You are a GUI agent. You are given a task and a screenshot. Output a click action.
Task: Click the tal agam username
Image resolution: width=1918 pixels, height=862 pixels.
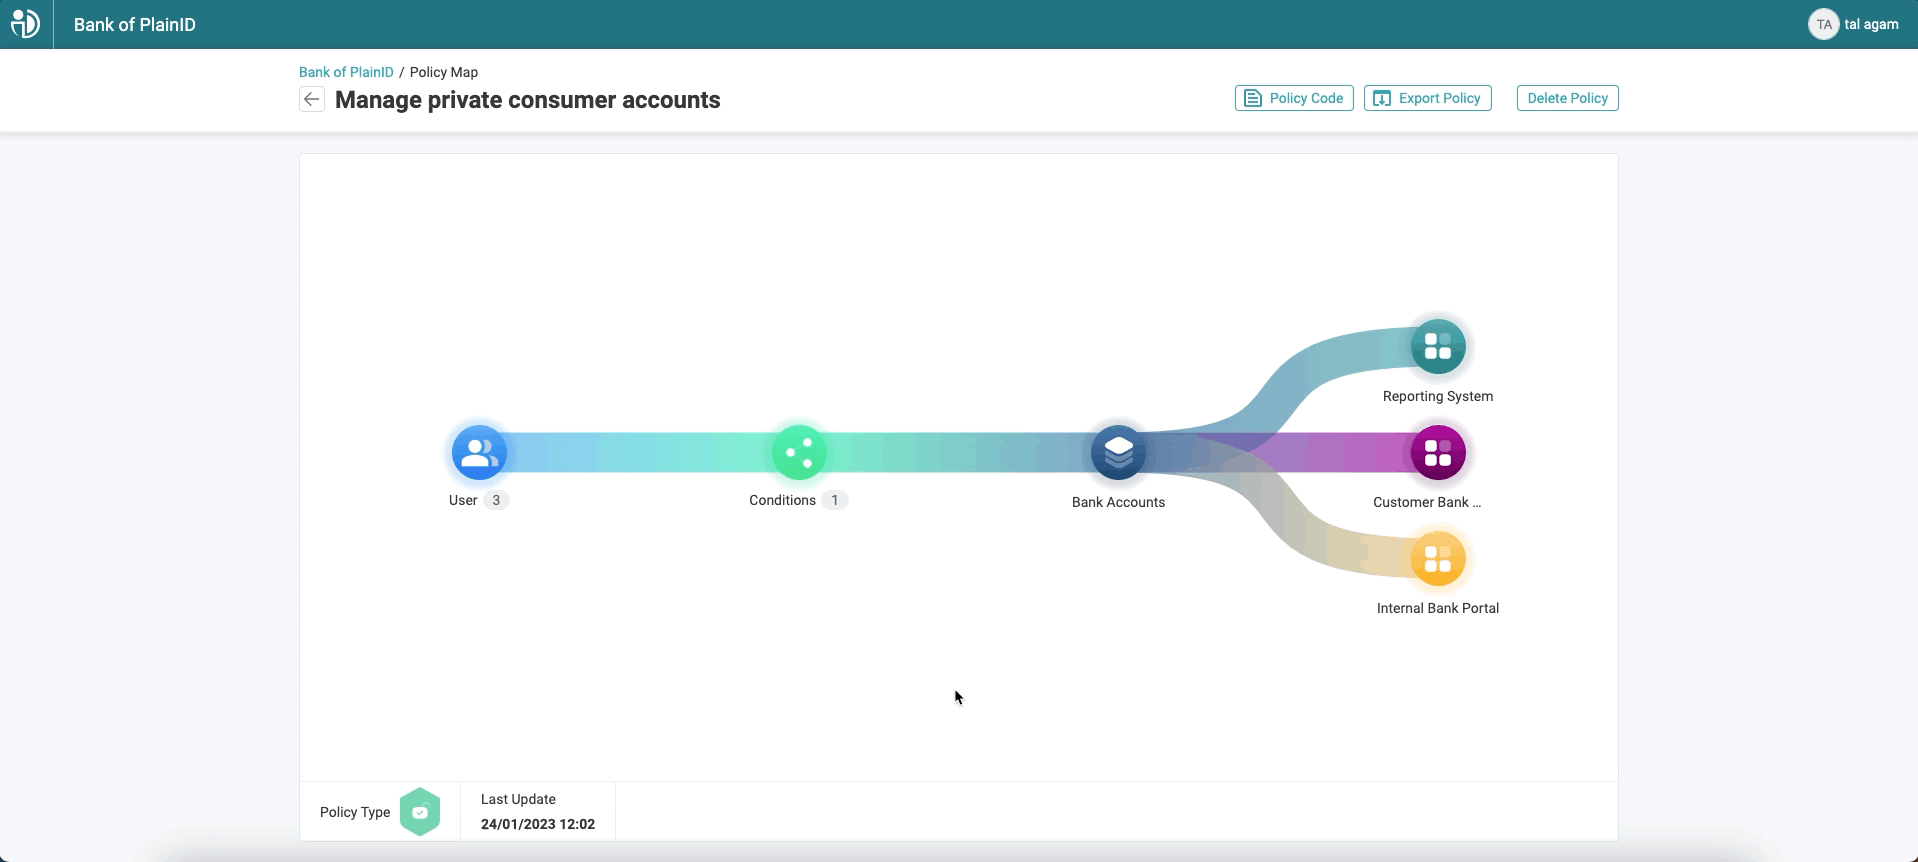tap(1871, 24)
